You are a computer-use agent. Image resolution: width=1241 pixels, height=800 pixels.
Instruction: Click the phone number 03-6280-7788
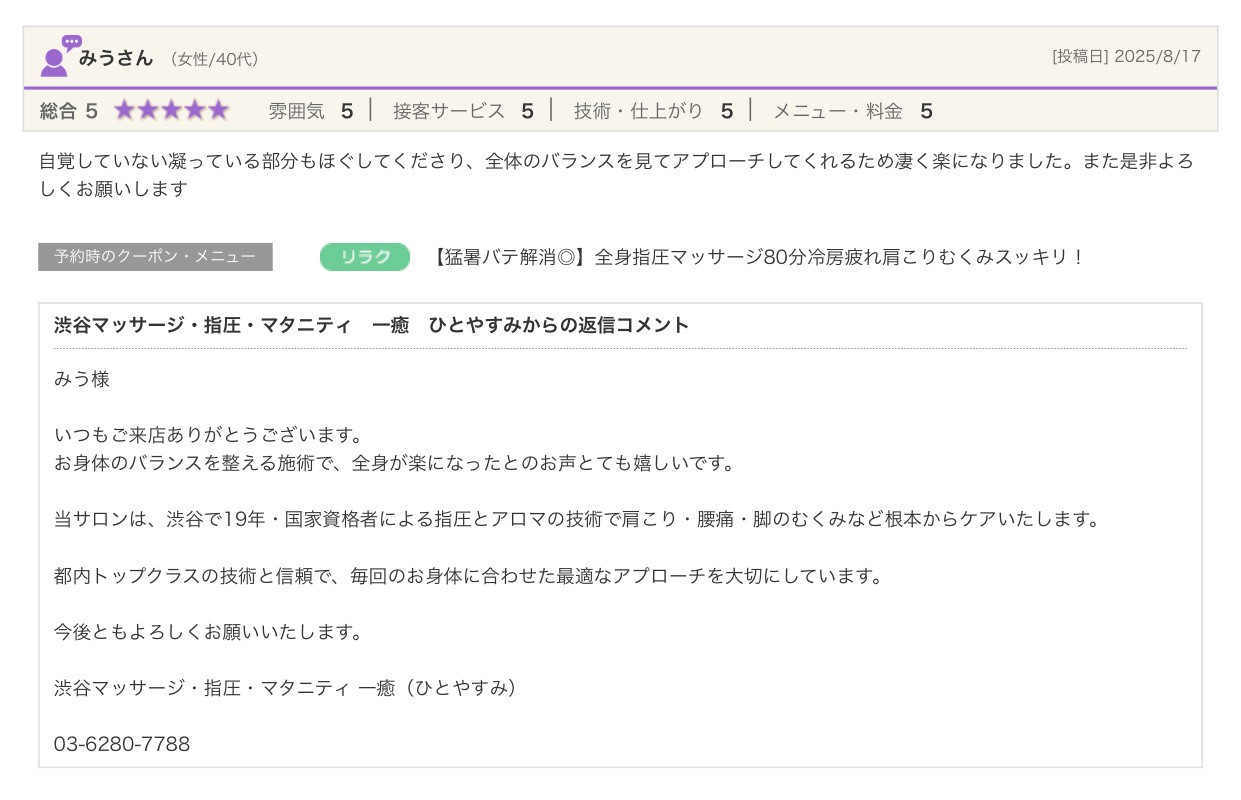tap(122, 744)
